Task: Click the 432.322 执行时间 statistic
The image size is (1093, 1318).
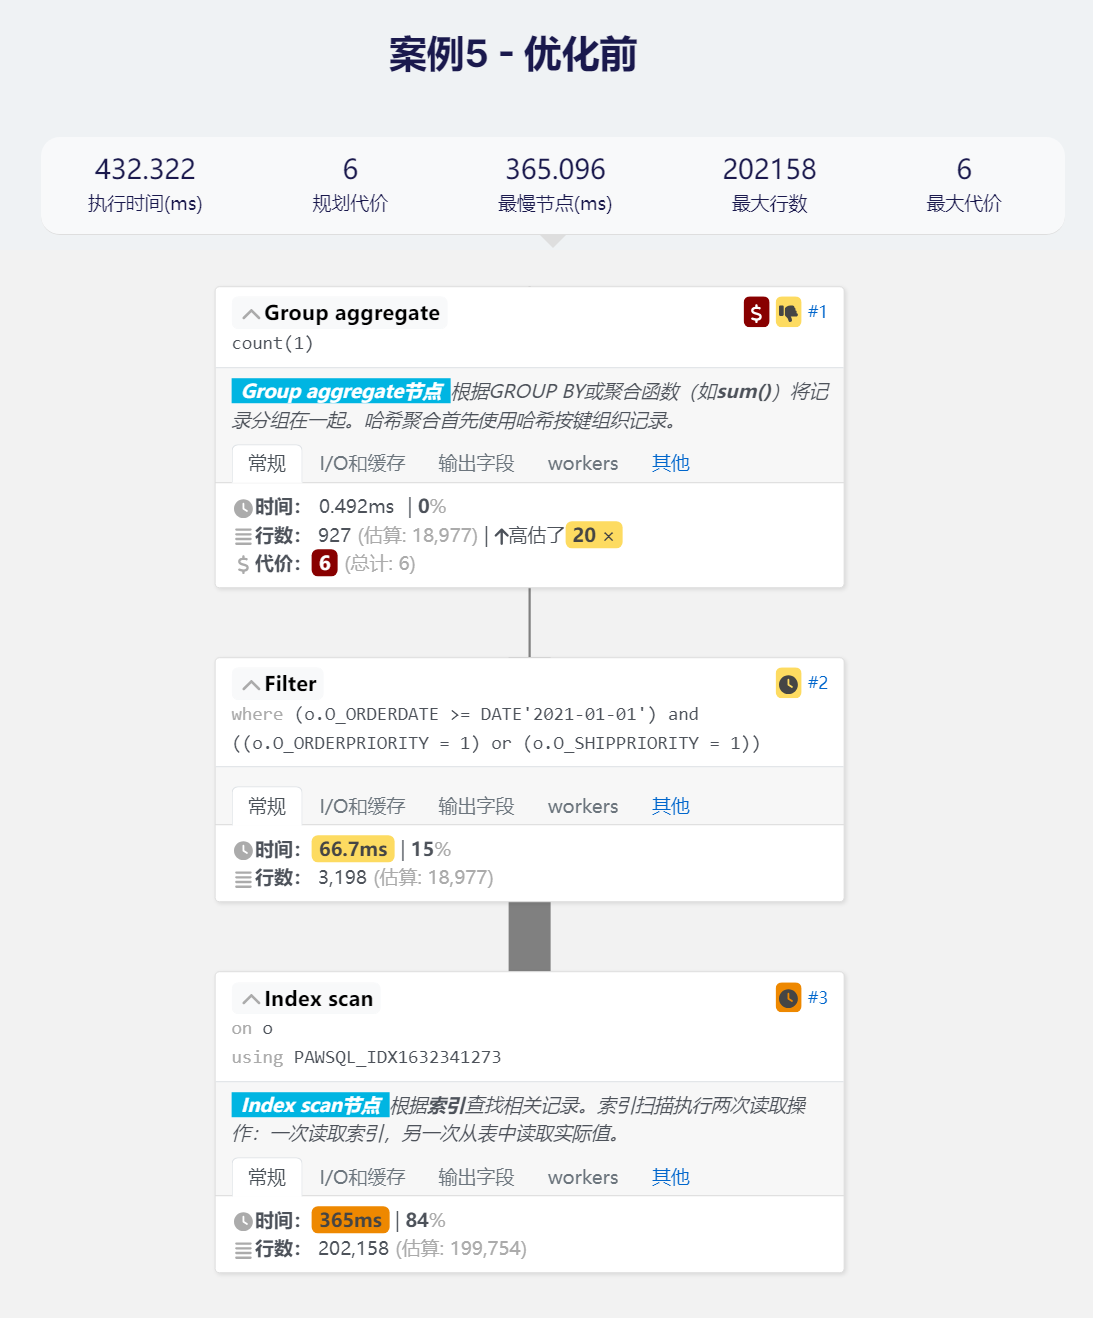Action: 145,185
